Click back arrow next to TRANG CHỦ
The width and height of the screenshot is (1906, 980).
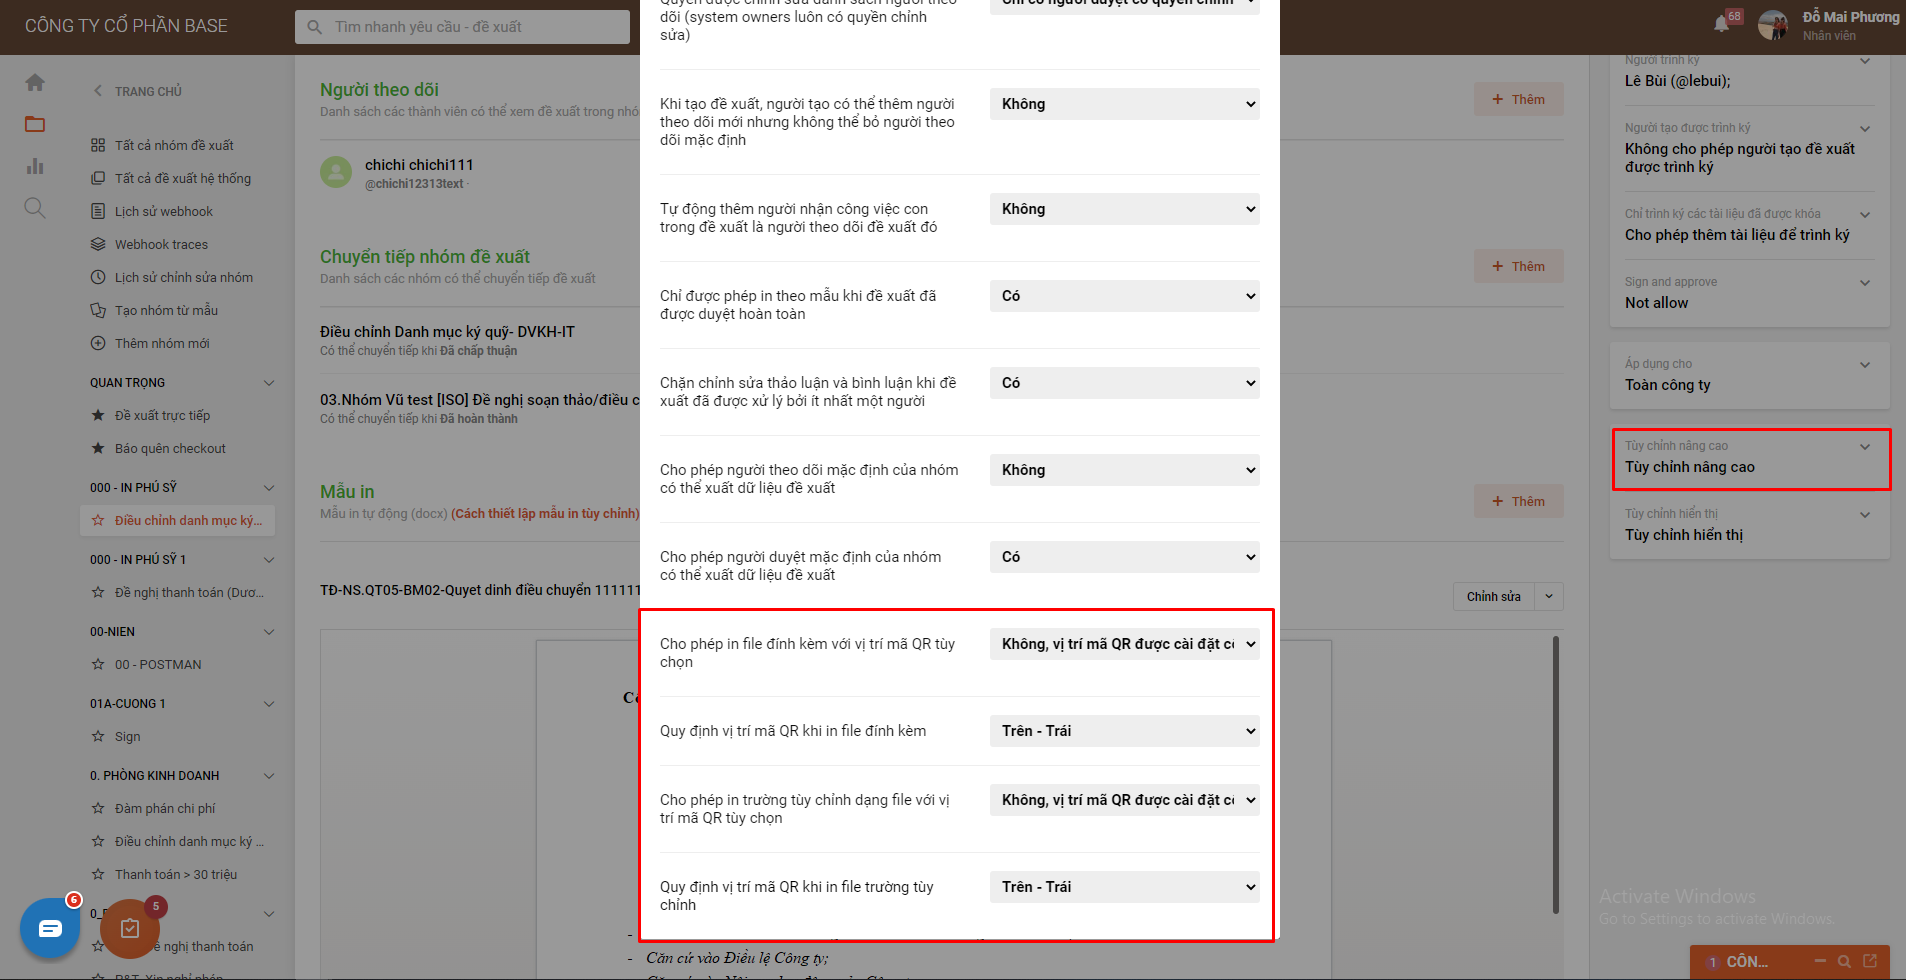[x=98, y=91]
